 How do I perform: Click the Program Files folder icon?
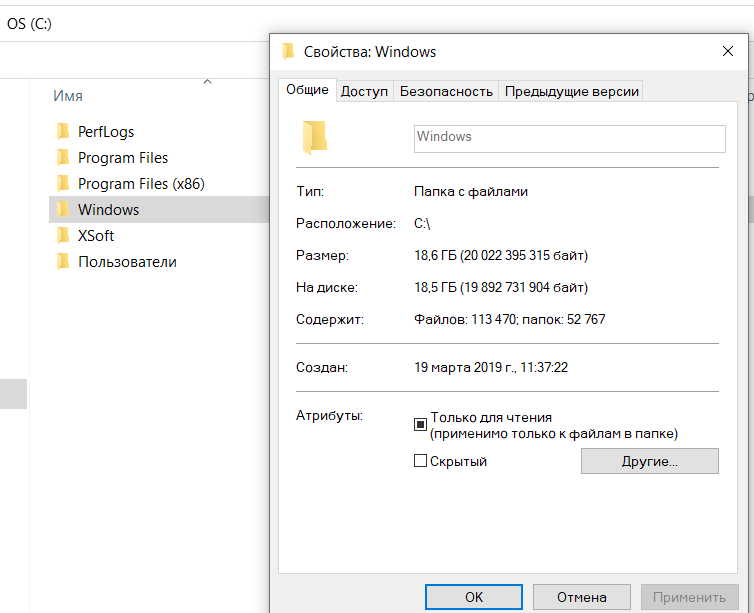click(63, 157)
